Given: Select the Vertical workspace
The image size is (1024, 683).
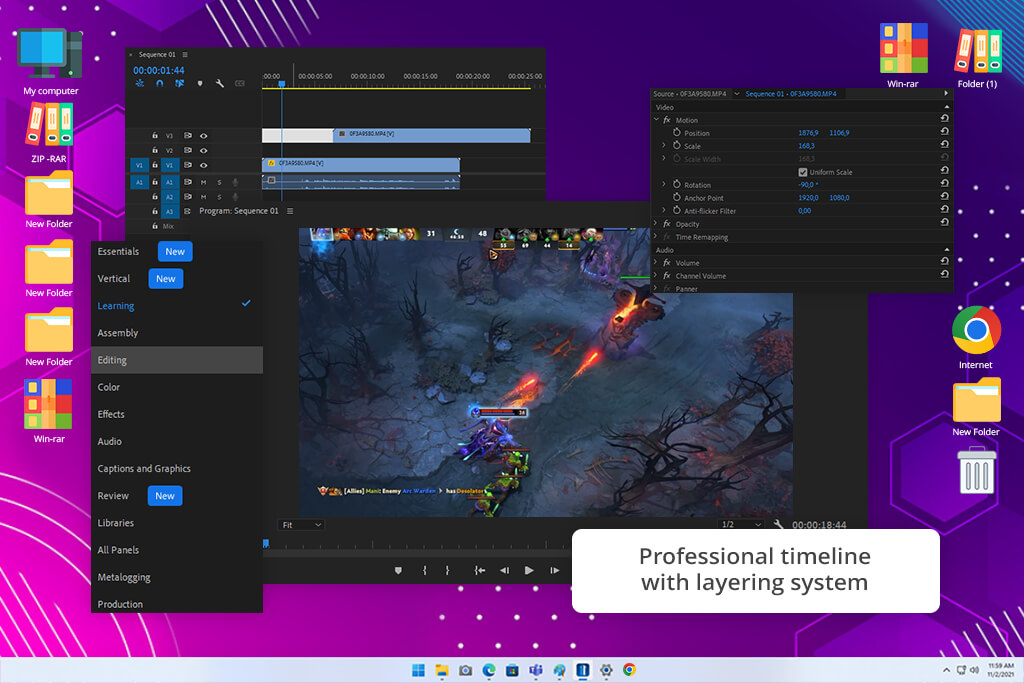Looking at the screenshot, I should coord(114,279).
